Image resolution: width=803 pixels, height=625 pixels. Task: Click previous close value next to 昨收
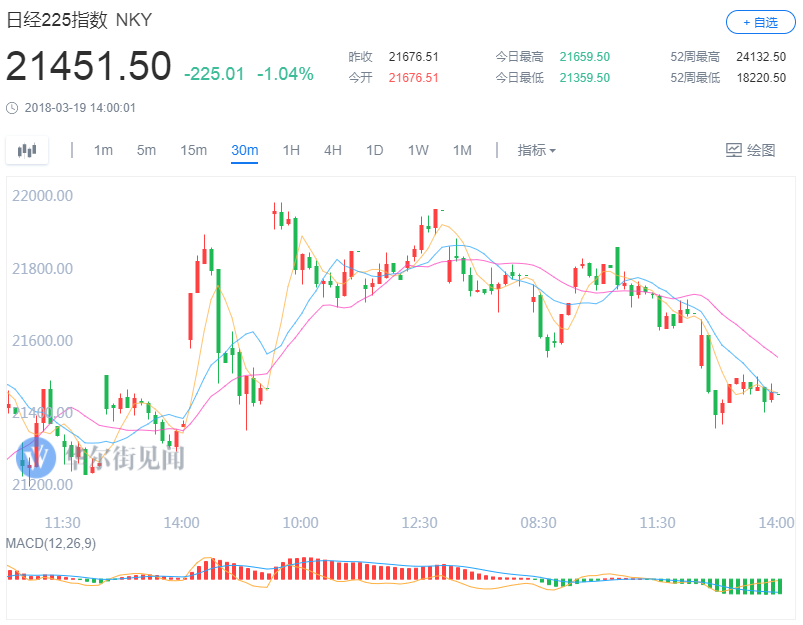[413, 56]
